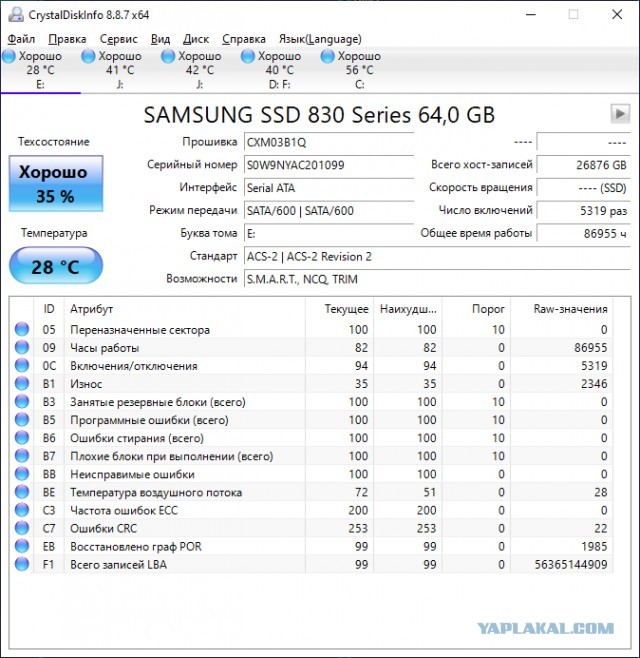640x658 pixels.
Task: Click the SATA/600 transfer mode field
Action: [x=329, y=210]
